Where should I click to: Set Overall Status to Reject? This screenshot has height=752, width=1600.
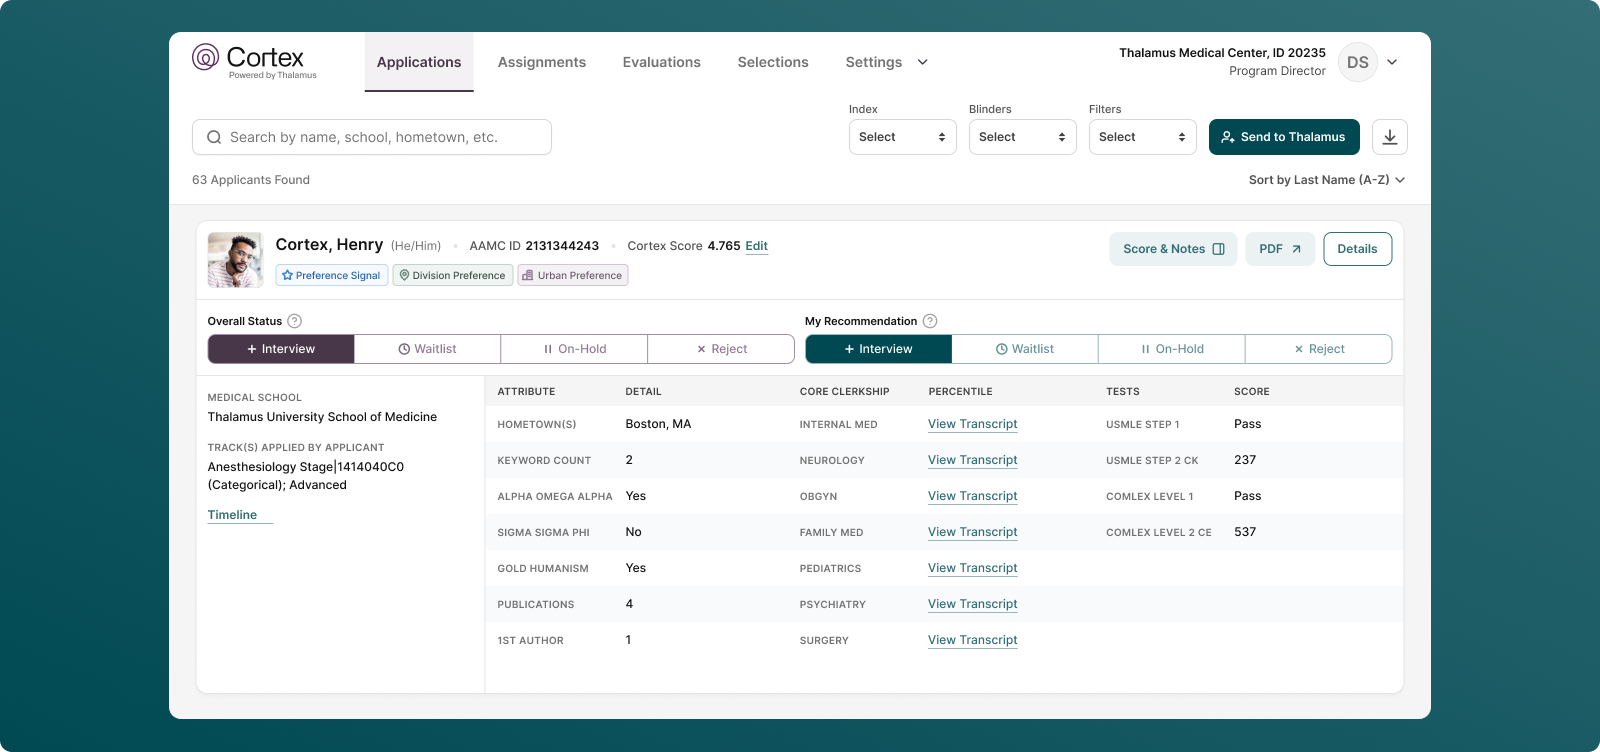tap(721, 349)
